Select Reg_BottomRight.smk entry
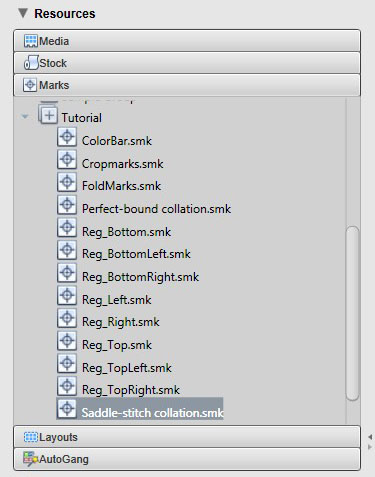 click(x=140, y=277)
